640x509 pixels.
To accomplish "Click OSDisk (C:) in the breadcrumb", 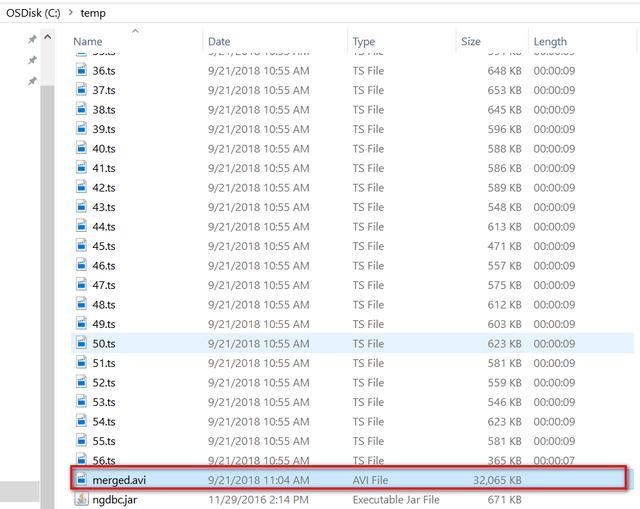I will pyautogui.click(x=33, y=13).
